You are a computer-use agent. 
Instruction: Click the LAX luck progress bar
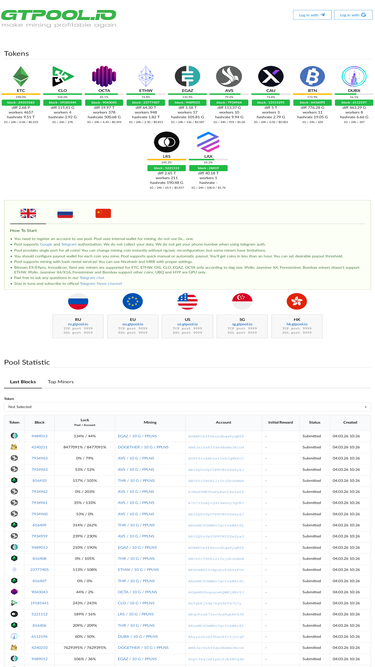tap(208, 160)
